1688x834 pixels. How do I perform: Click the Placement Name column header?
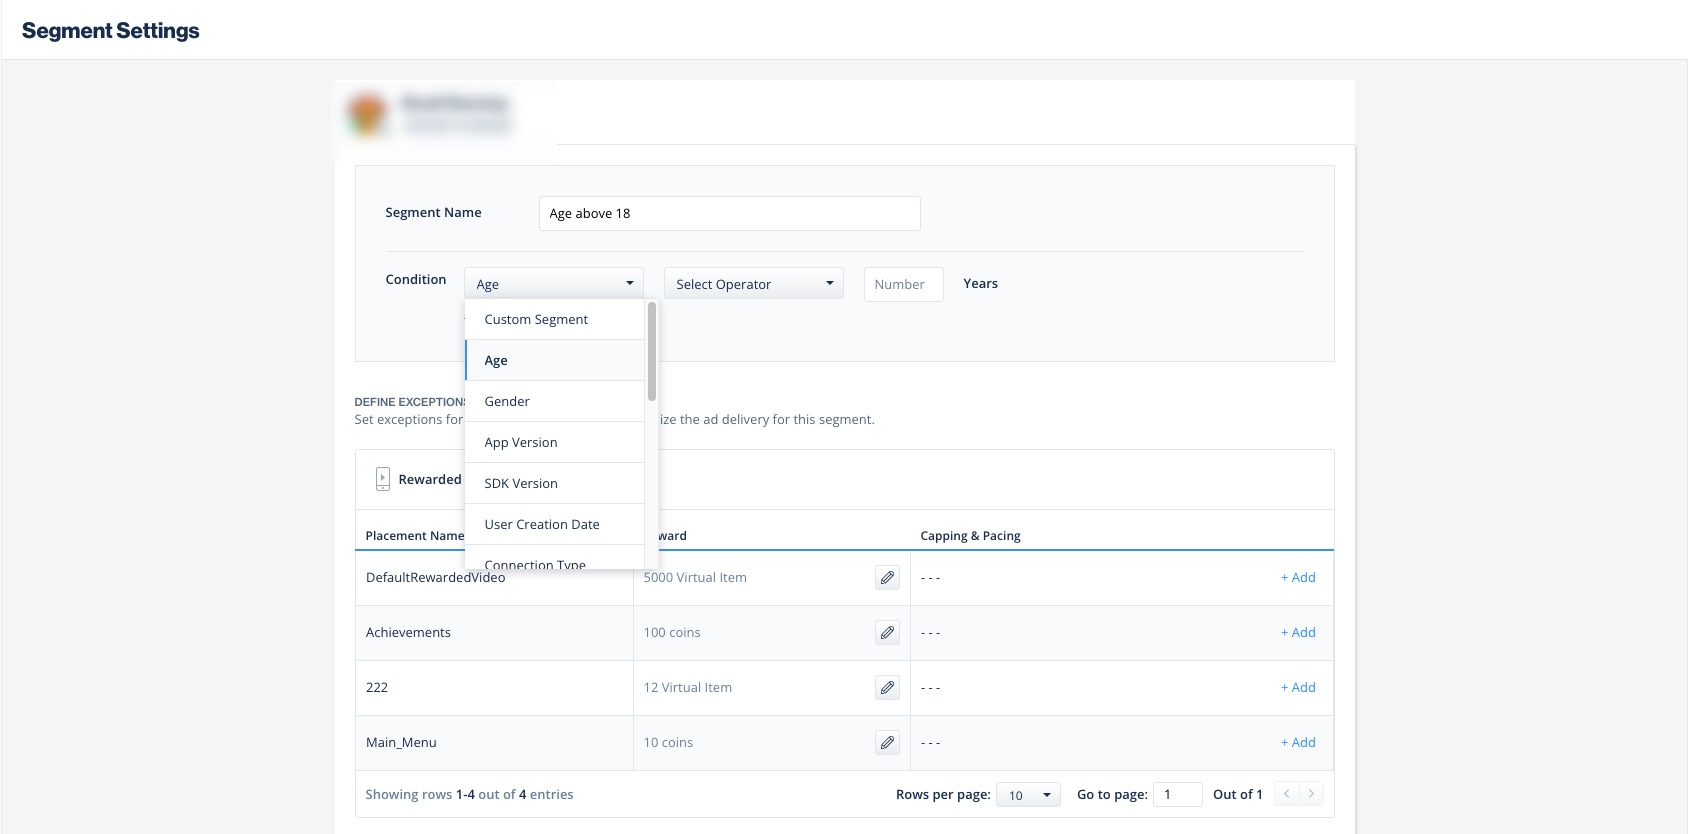tap(415, 536)
